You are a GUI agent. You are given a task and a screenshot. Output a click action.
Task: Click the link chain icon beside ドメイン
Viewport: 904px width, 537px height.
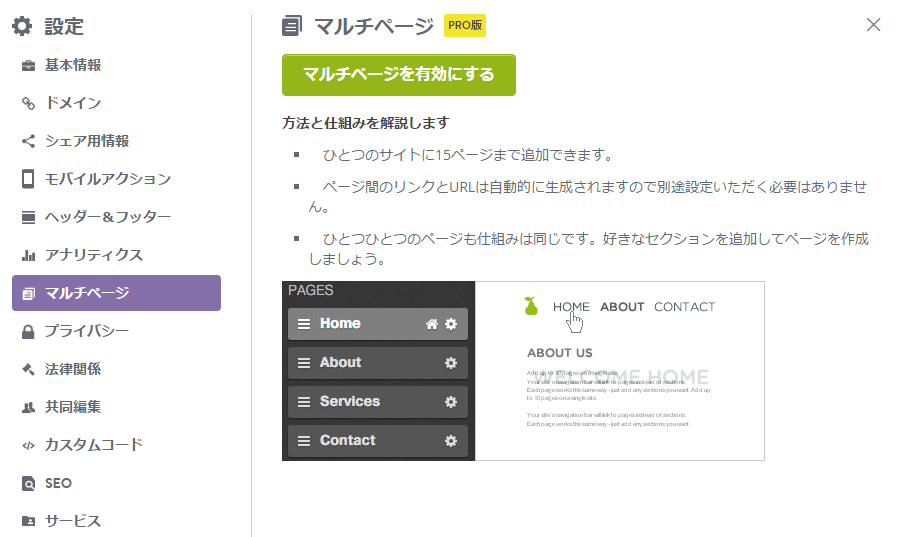[28, 103]
